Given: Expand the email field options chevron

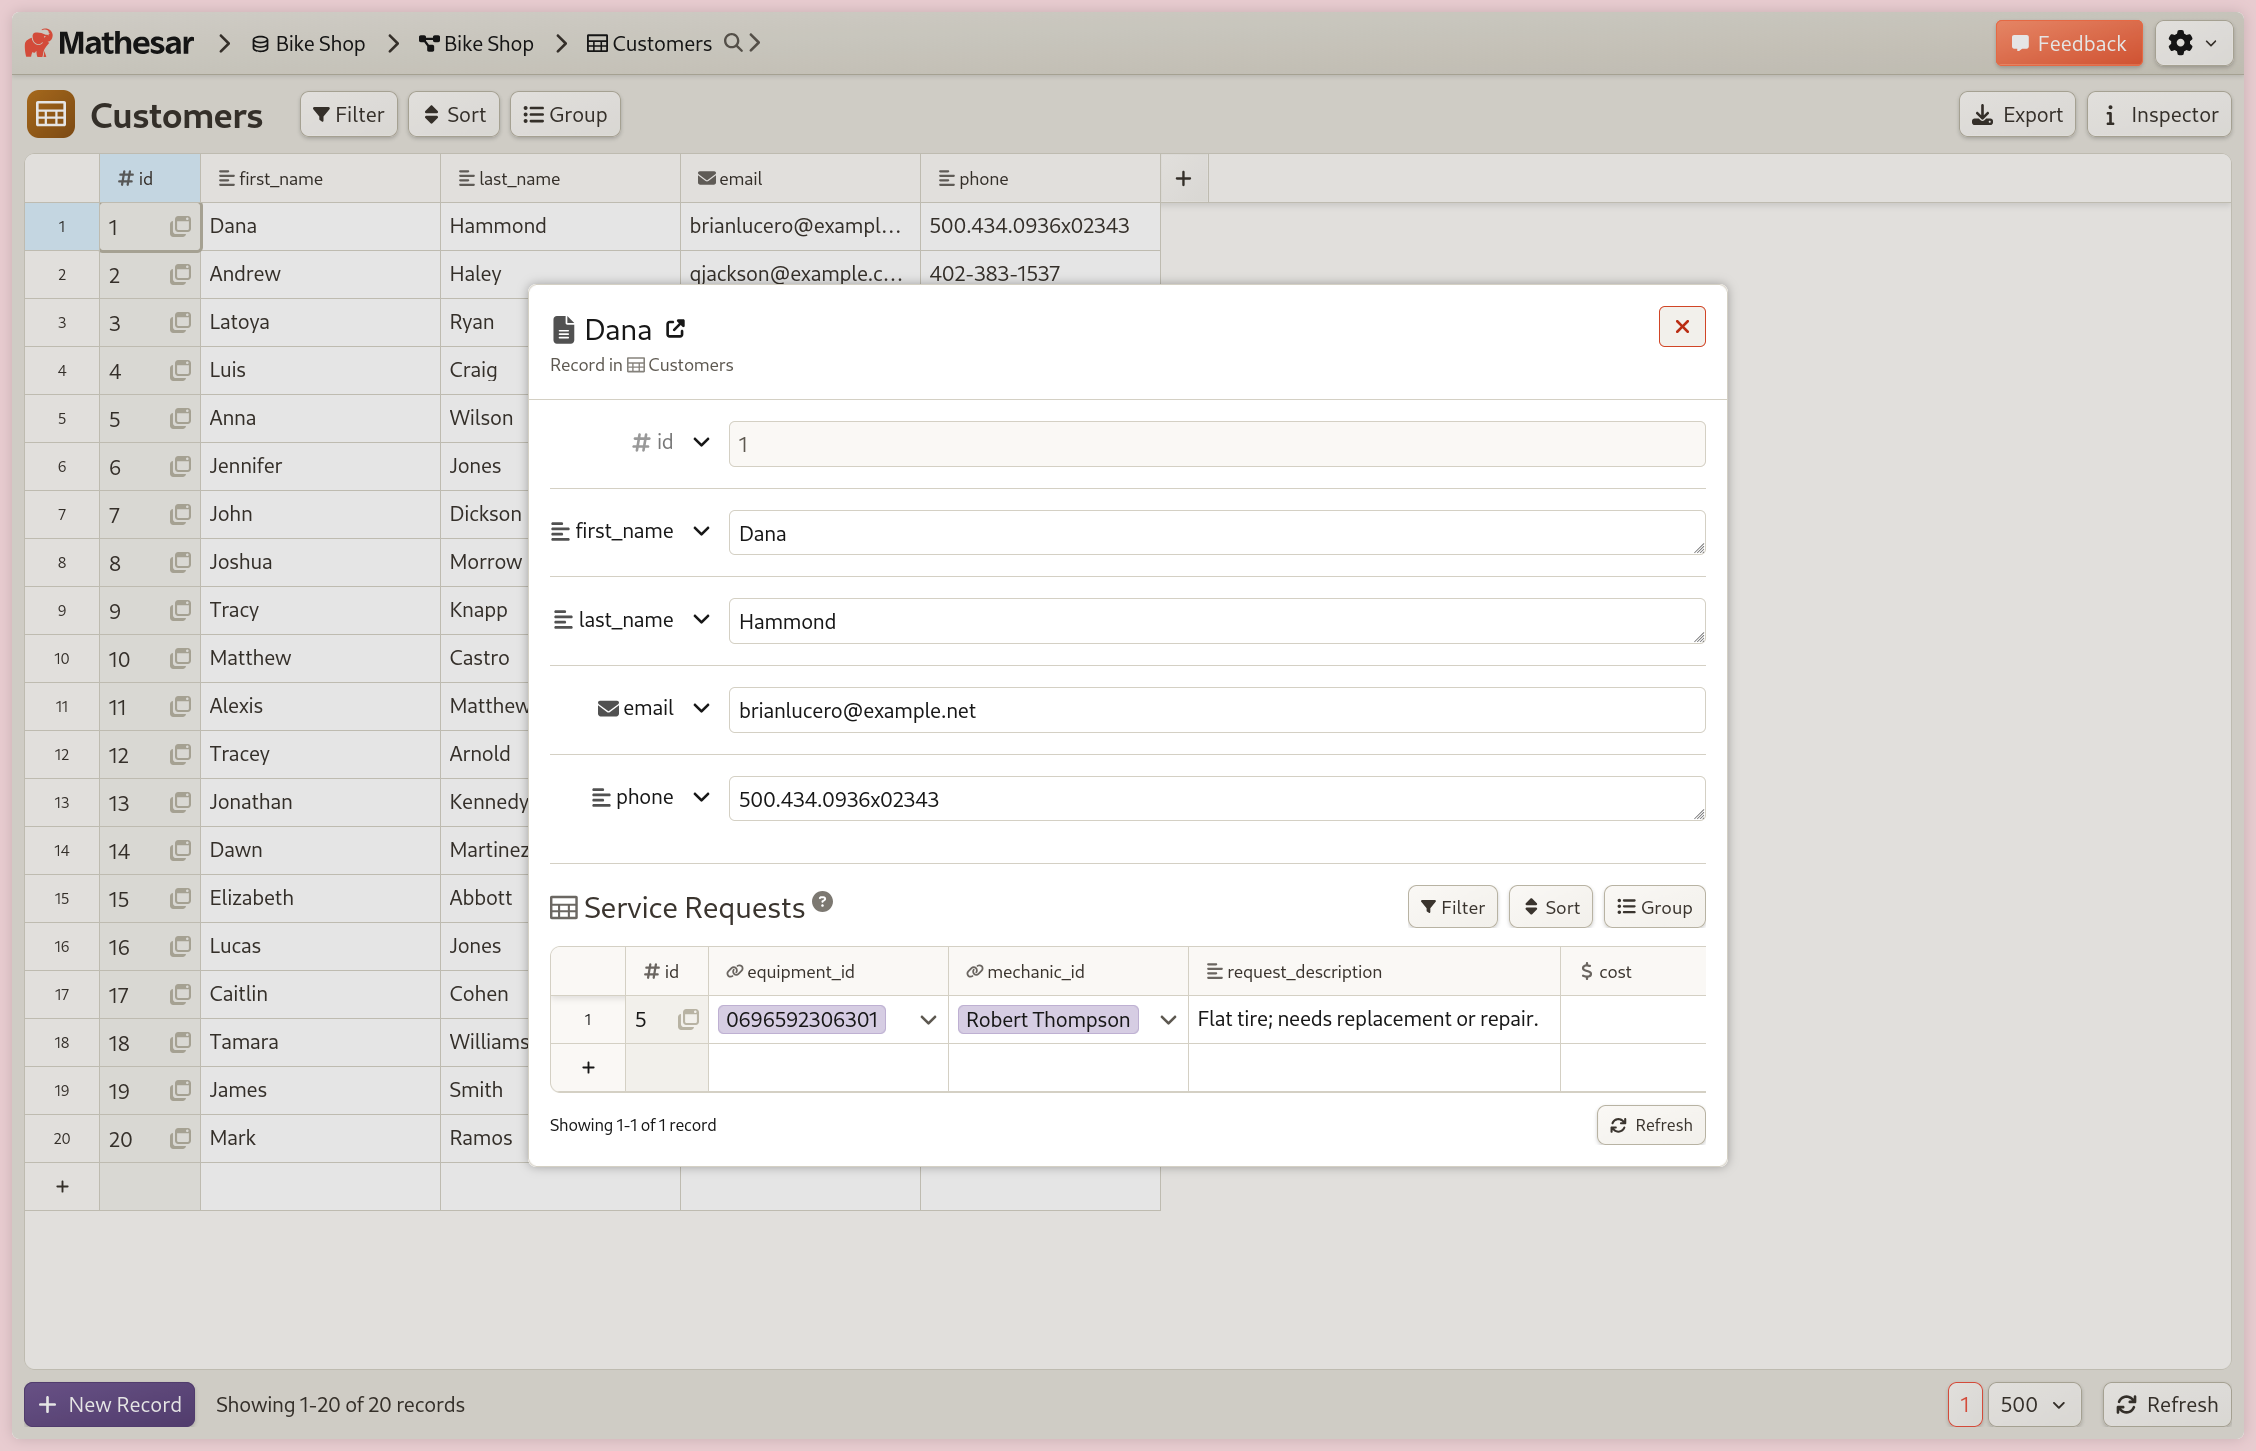Looking at the screenshot, I should click(x=701, y=708).
